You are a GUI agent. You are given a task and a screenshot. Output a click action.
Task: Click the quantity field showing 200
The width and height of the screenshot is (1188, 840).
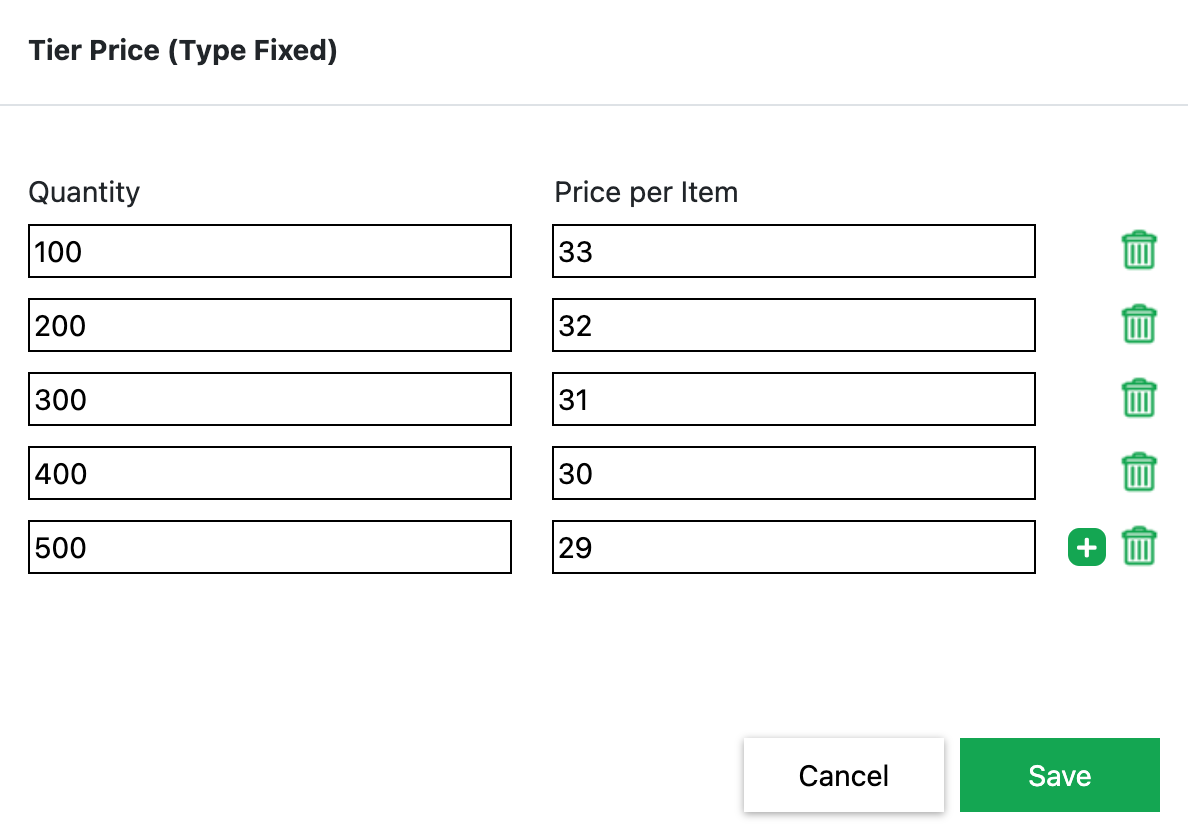[x=270, y=325]
